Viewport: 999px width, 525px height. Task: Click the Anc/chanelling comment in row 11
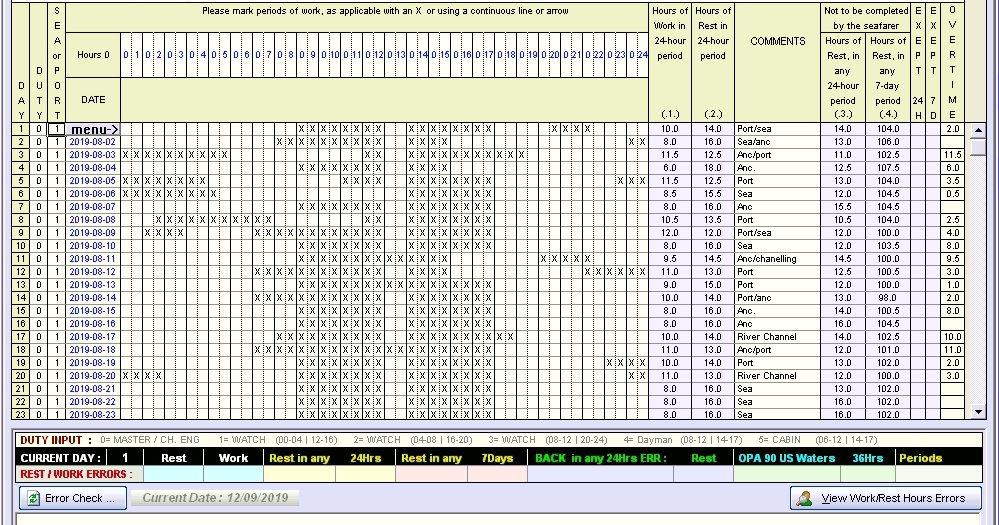(x=778, y=259)
